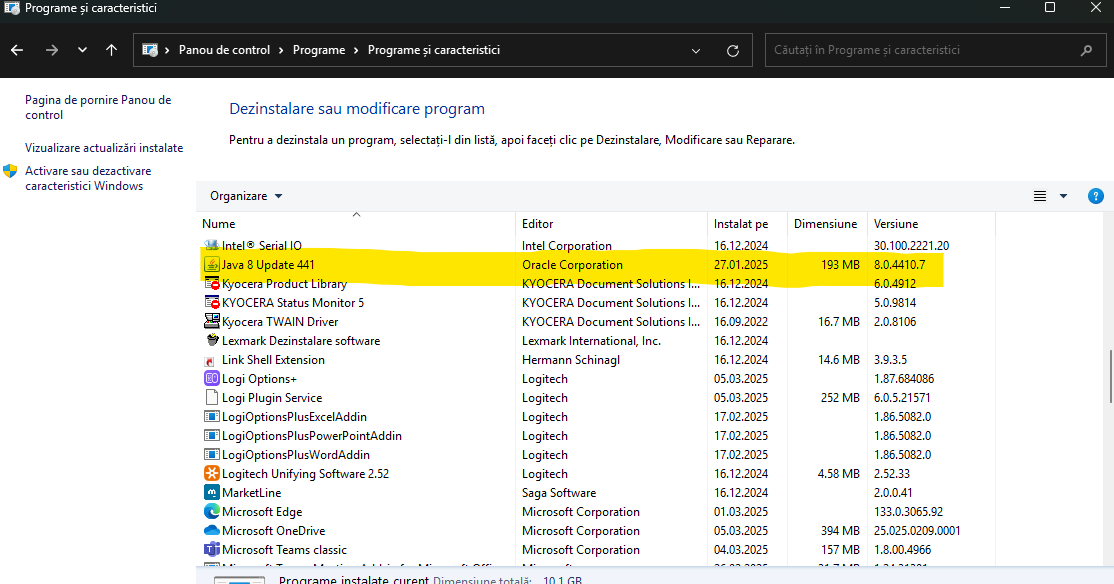Click the Microsoft Edge icon
The height and width of the screenshot is (584, 1114).
tap(212, 512)
